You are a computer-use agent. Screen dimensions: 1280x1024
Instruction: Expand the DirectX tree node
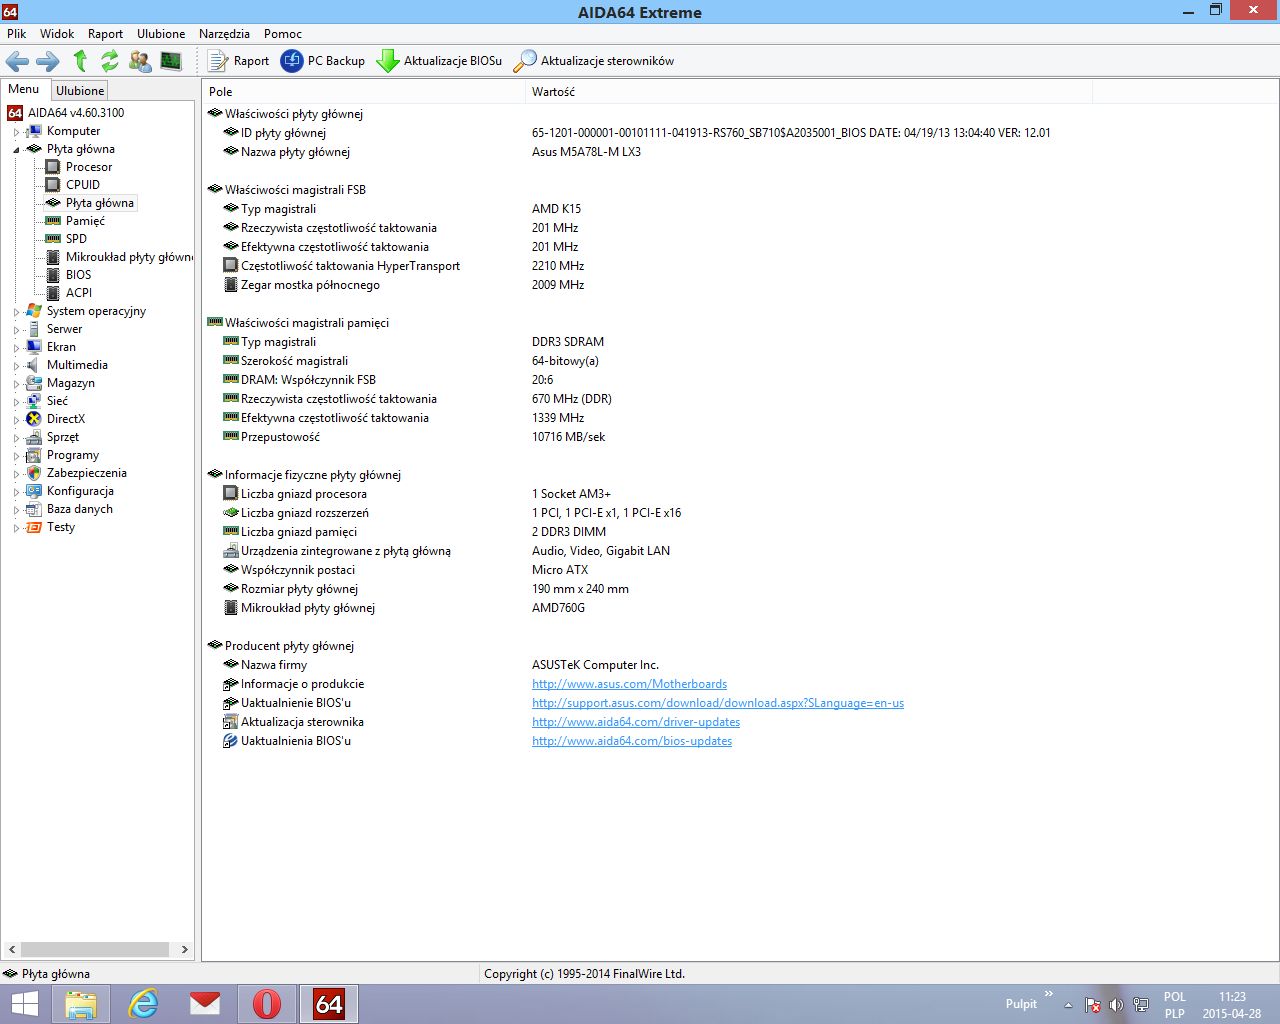coord(16,420)
